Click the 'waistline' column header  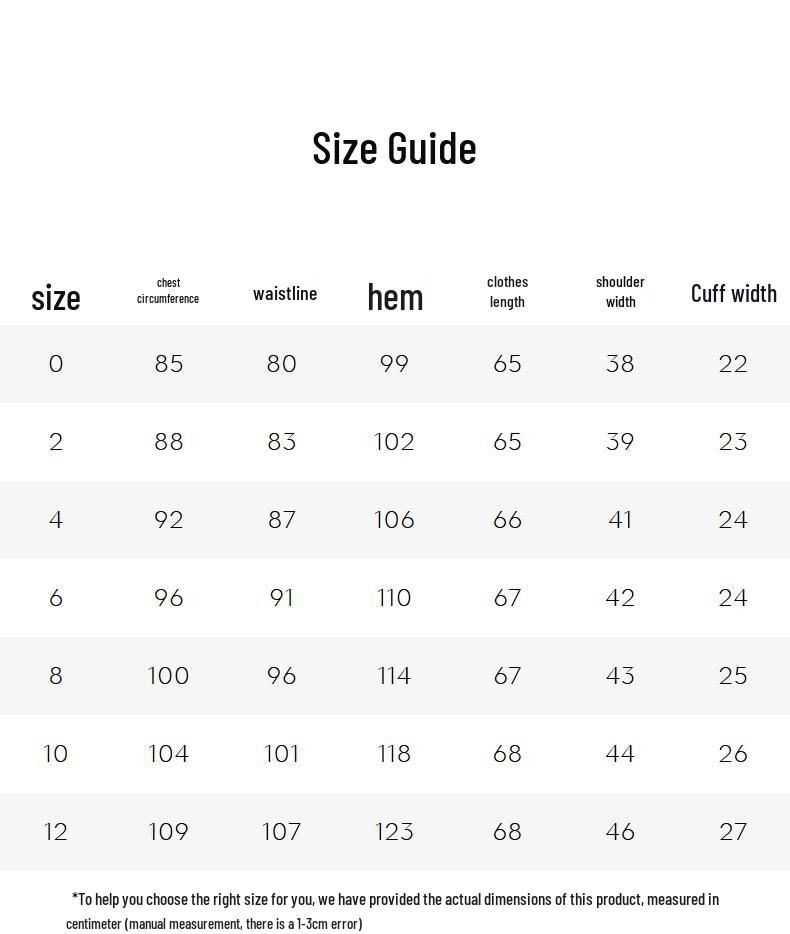(x=285, y=293)
